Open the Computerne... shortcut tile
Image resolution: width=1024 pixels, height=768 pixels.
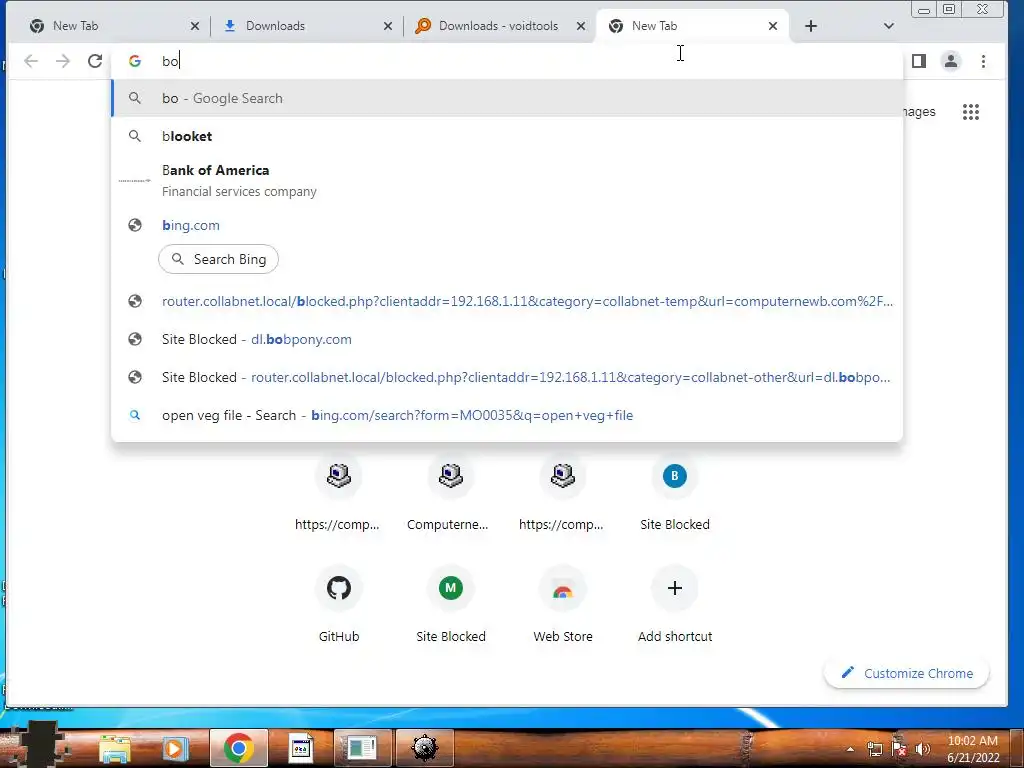(x=451, y=493)
